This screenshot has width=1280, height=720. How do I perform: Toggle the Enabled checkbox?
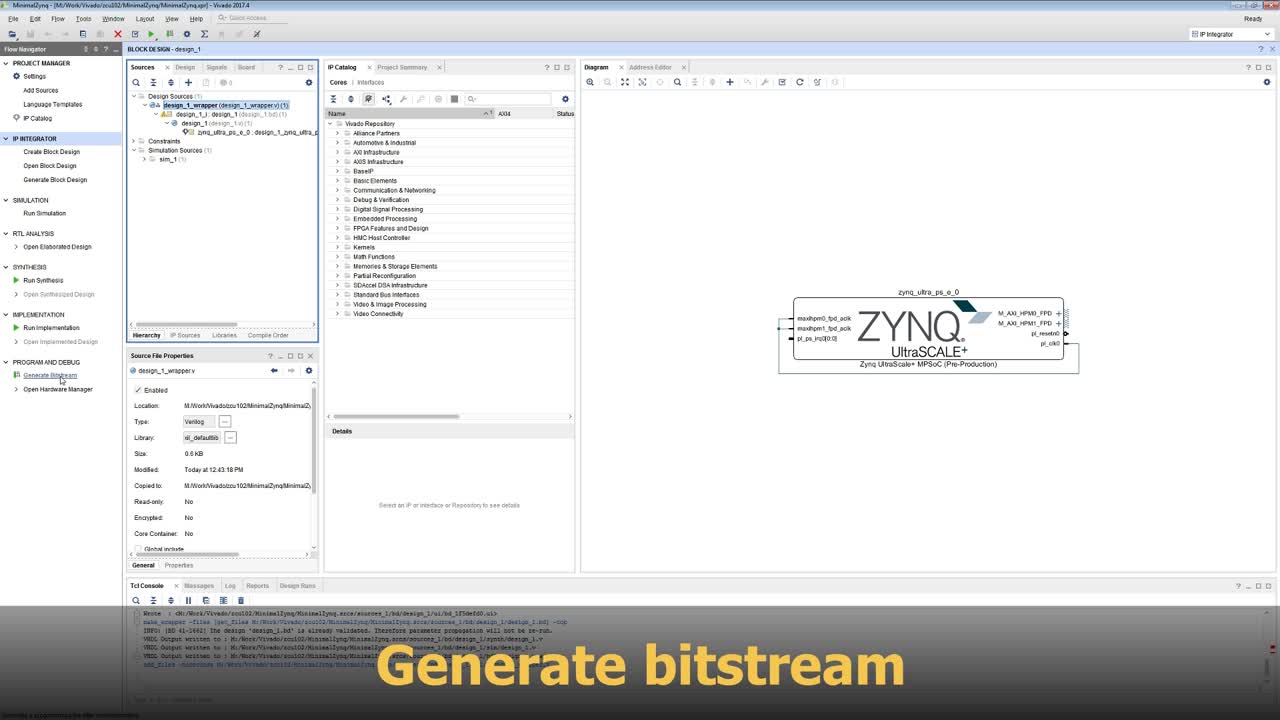(x=138, y=390)
